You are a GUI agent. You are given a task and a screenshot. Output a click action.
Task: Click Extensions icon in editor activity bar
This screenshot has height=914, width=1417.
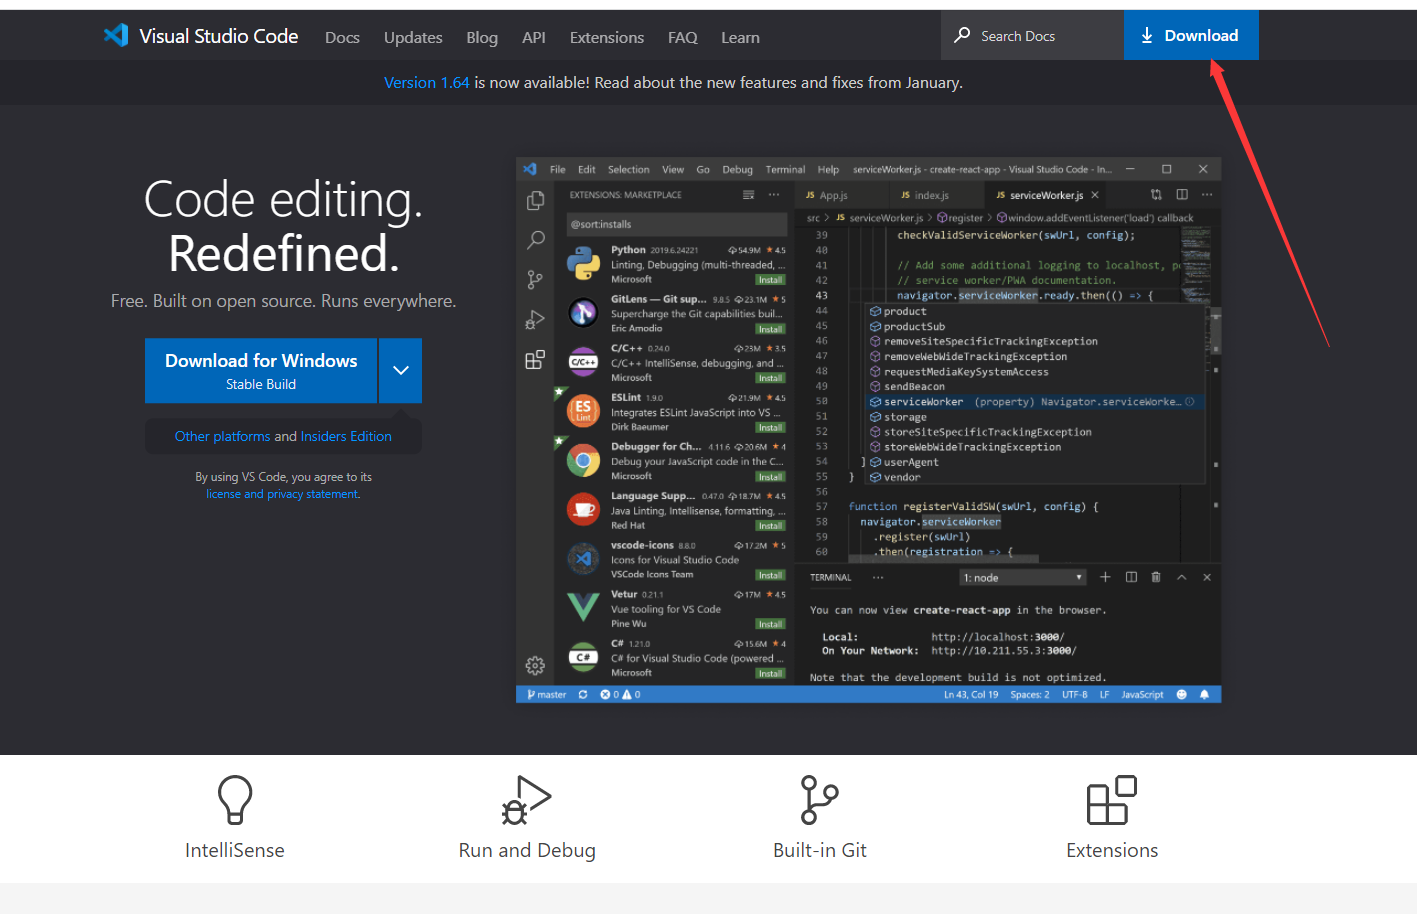coord(536,360)
